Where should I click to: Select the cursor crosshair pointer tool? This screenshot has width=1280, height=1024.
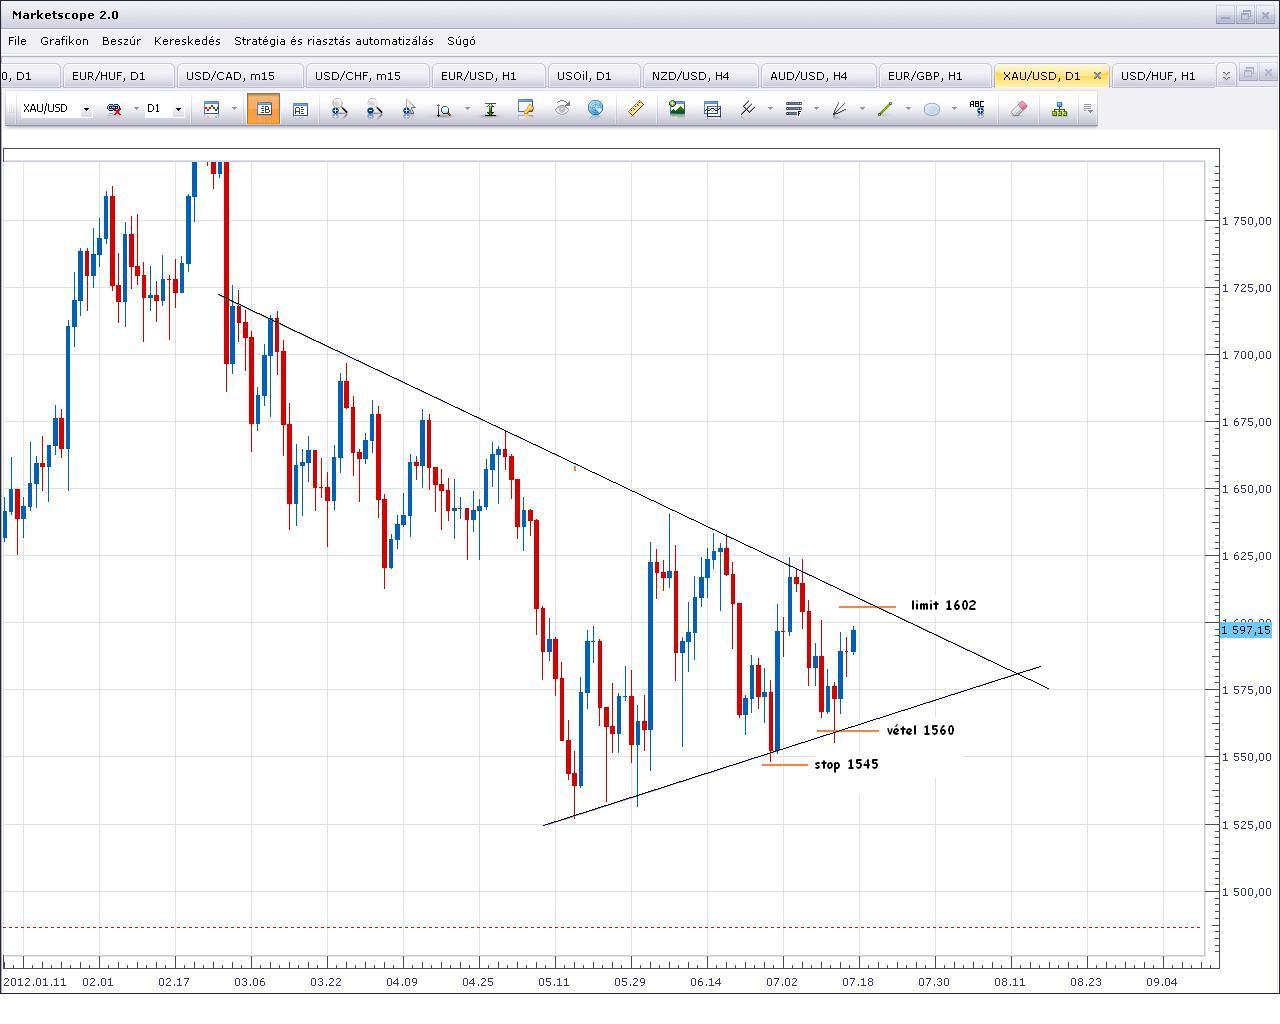408,108
